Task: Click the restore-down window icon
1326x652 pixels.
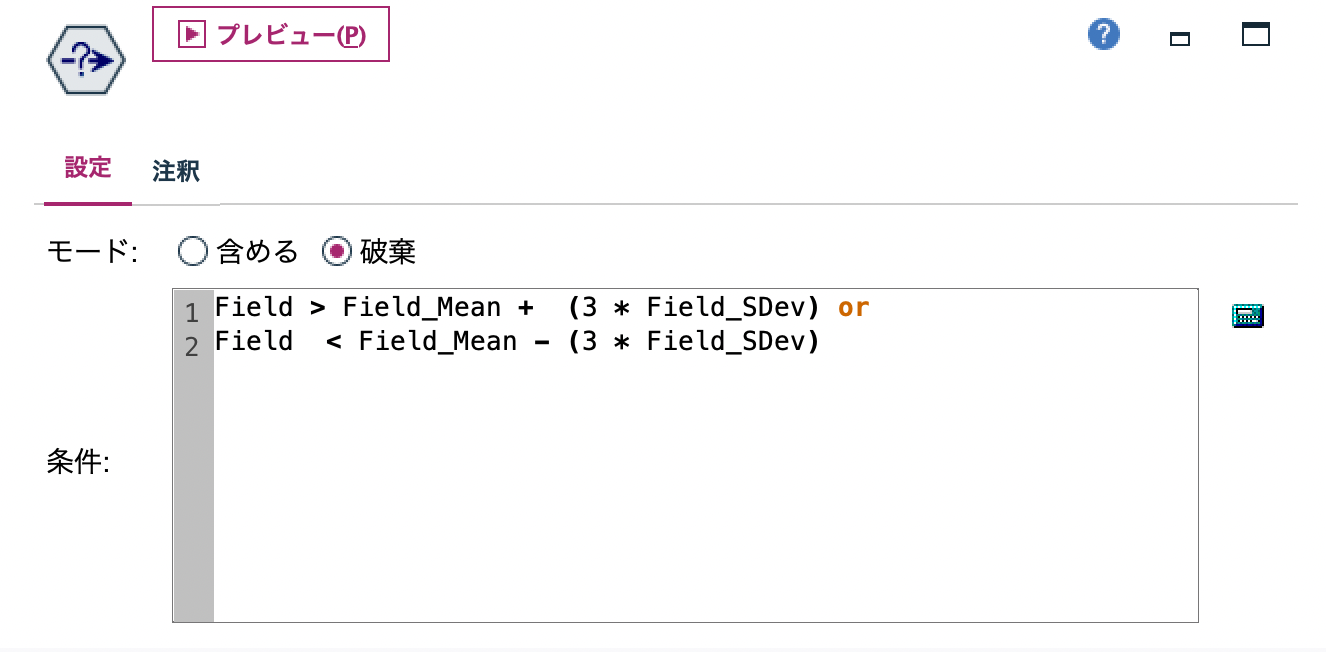Action: pyautogui.click(x=1179, y=36)
